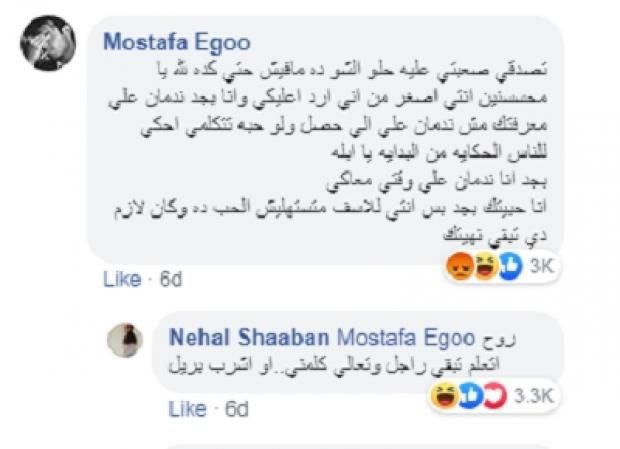This screenshot has width=620, height=449.
Task: Open Mostafa Egoo's profile name link
Action: tap(176, 44)
